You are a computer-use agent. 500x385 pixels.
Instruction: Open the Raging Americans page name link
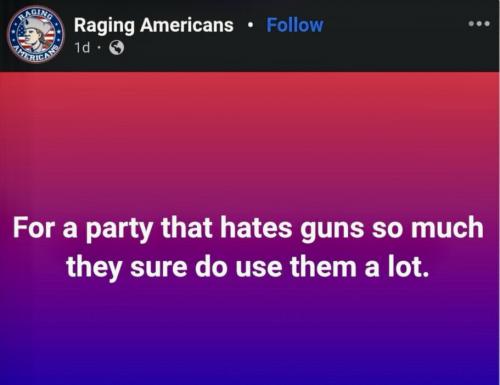click(x=154, y=25)
